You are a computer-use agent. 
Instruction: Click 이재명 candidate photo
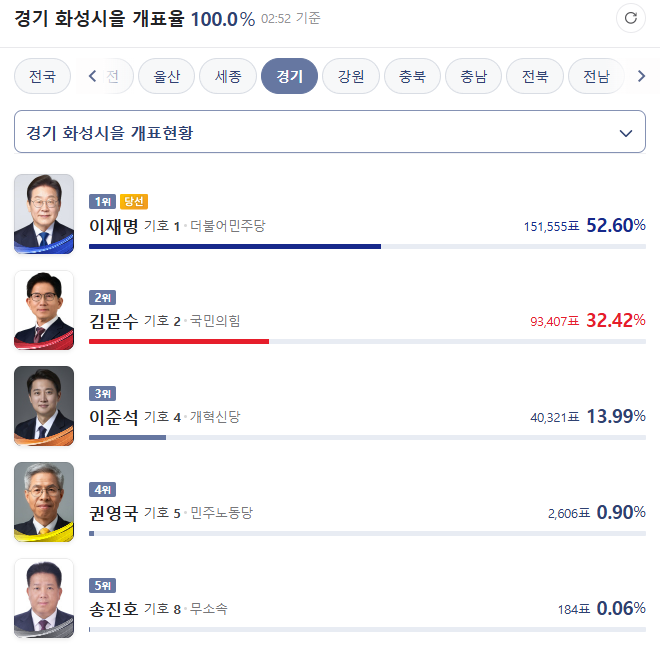(x=44, y=214)
